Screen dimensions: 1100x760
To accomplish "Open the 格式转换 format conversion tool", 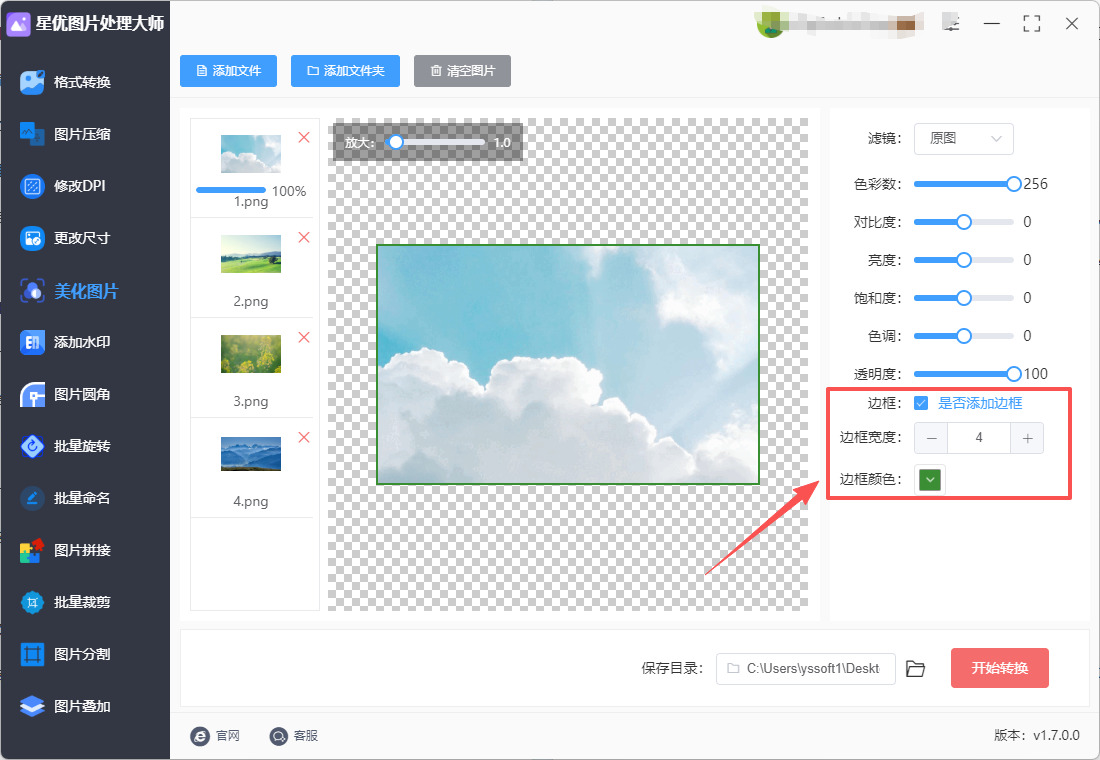I will point(32,82).
